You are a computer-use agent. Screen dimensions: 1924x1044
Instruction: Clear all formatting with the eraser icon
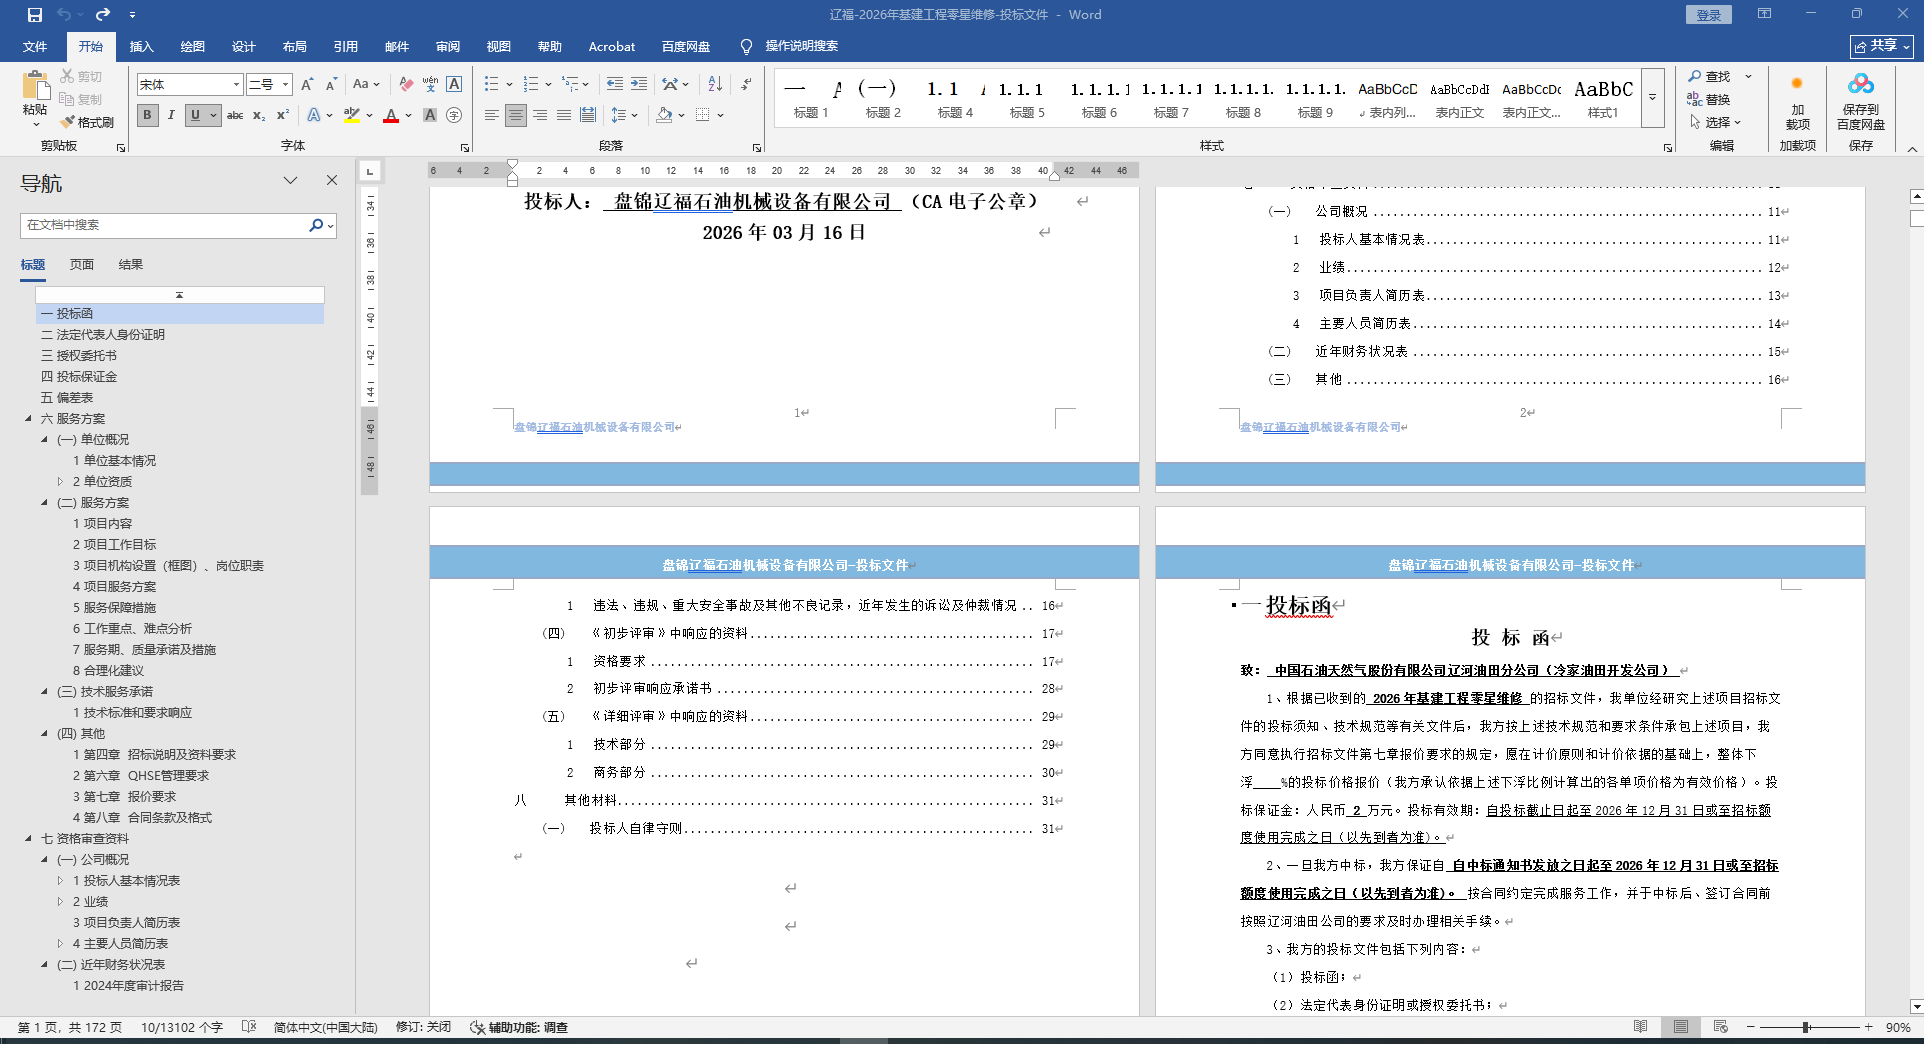point(406,85)
